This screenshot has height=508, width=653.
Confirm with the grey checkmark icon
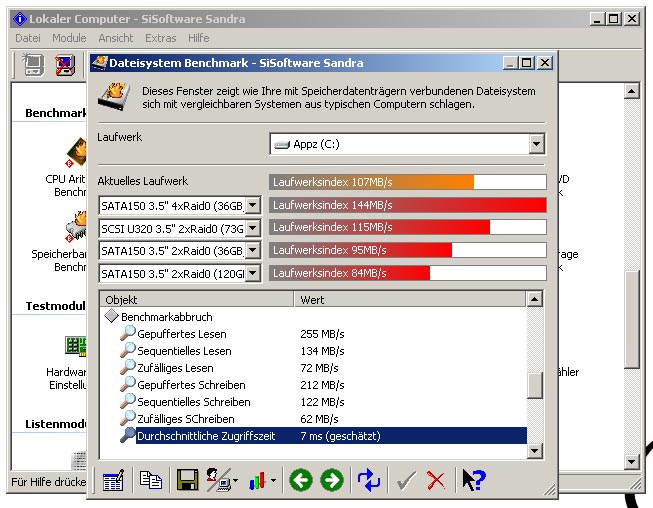click(x=406, y=481)
